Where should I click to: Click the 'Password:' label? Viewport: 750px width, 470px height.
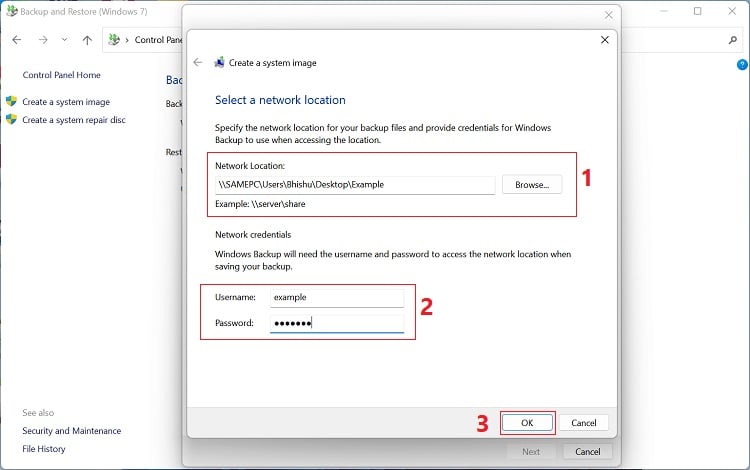(234, 323)
